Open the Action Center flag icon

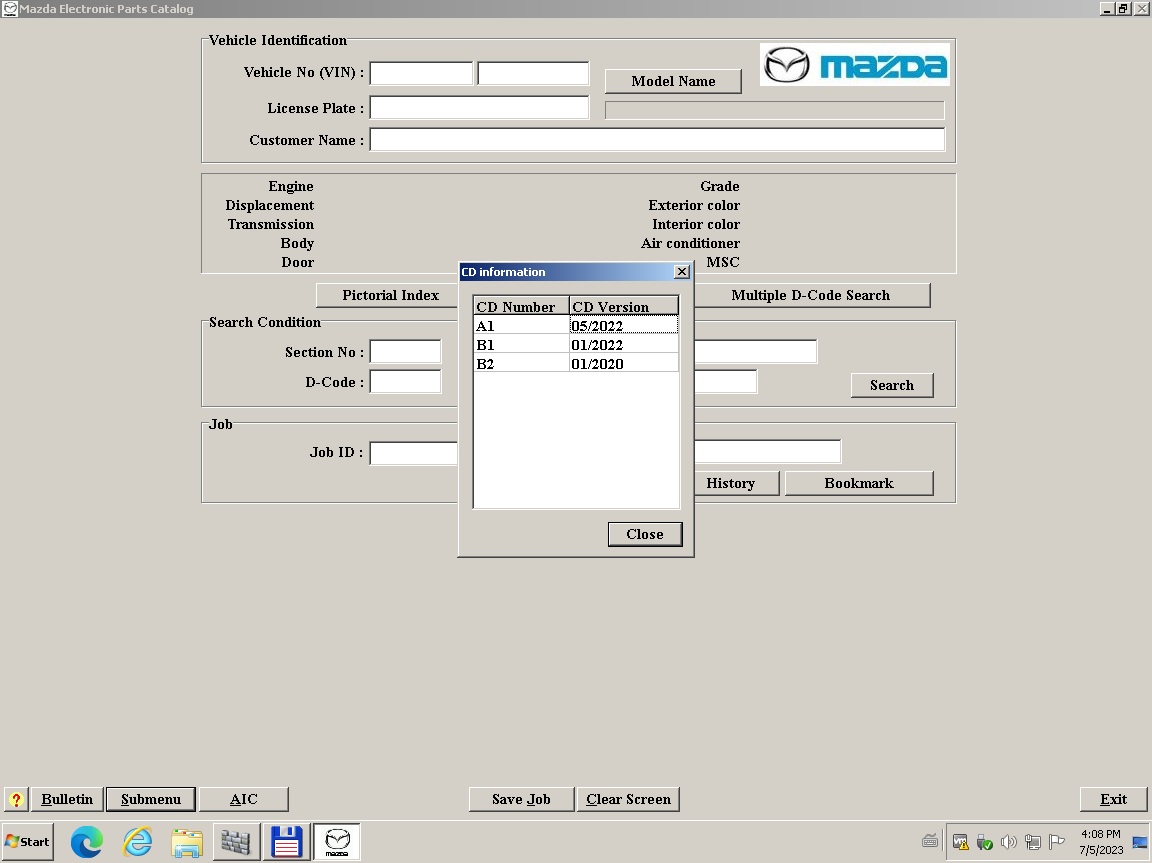click(1057, 842)
